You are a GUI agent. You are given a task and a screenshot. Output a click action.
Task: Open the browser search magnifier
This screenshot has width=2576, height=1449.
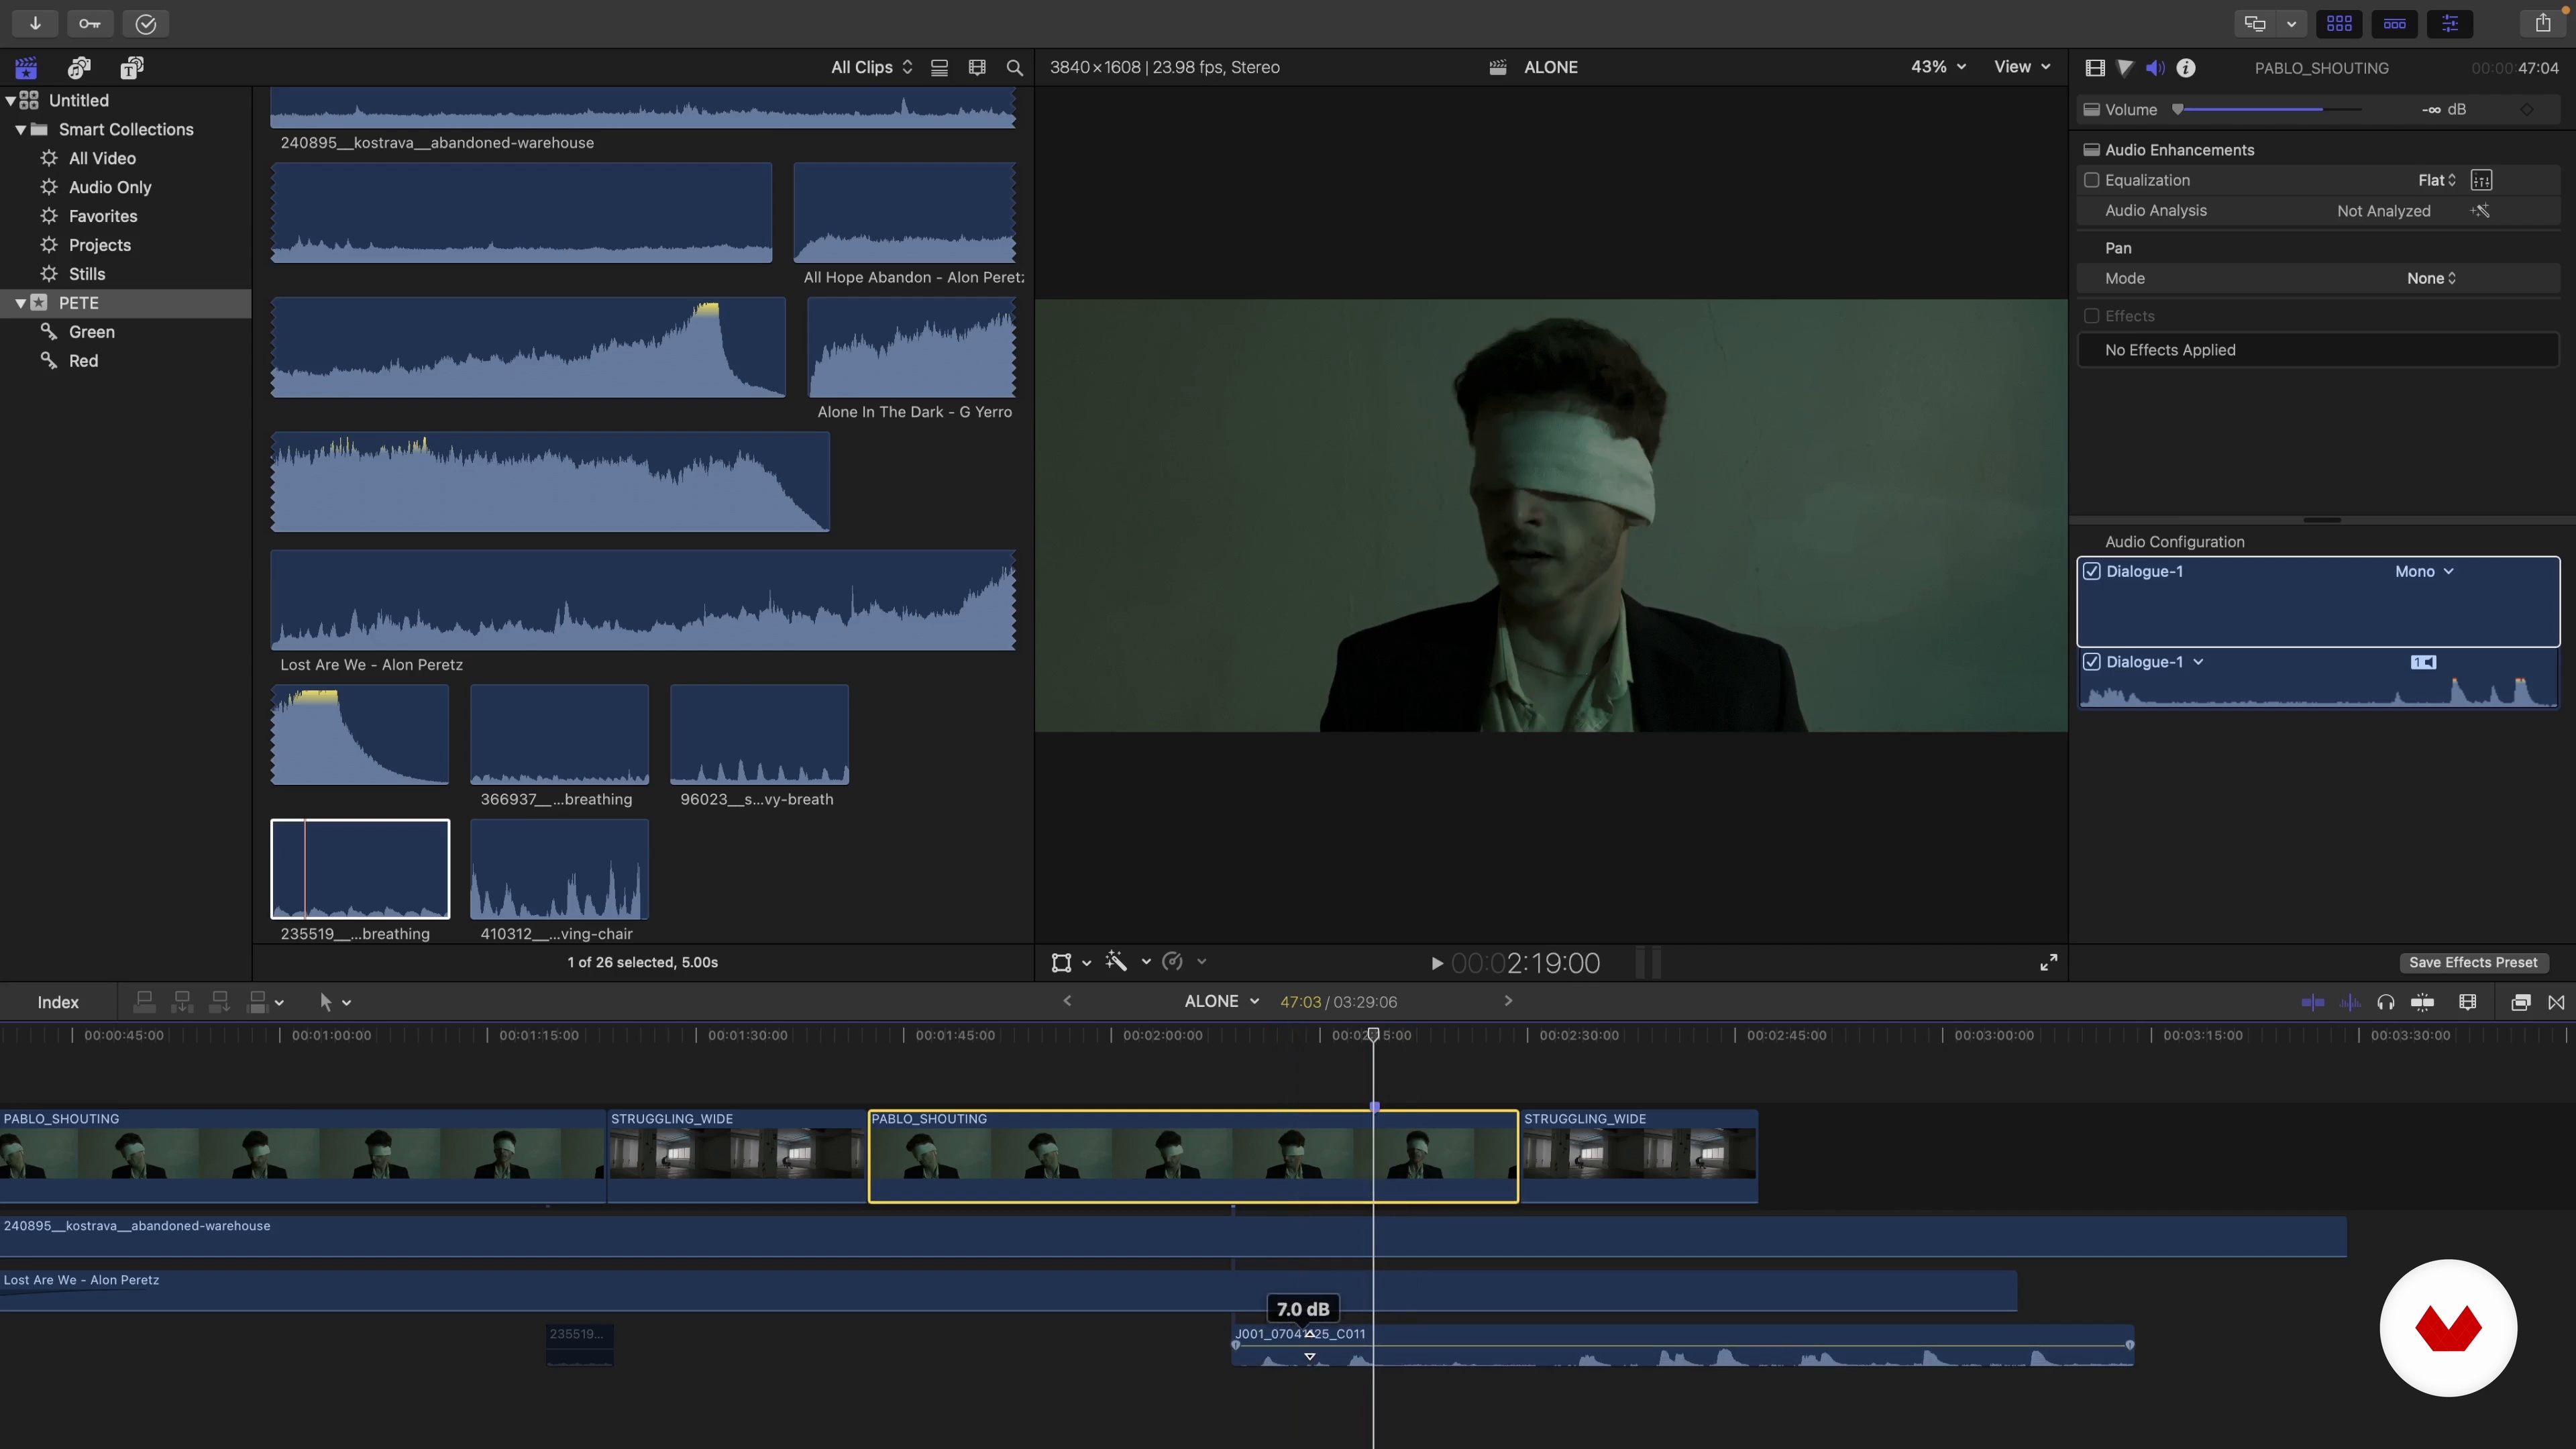[x=1014, y=67]
